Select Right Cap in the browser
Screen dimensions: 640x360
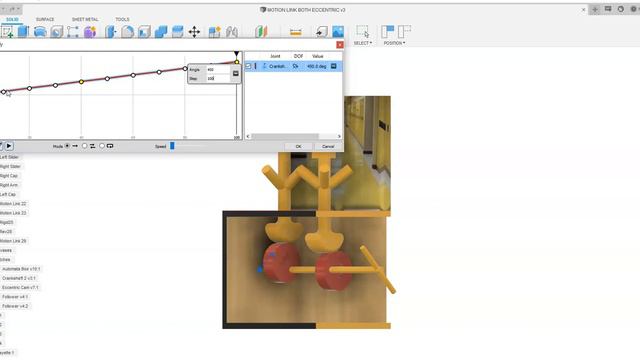(x=9, y=176)
